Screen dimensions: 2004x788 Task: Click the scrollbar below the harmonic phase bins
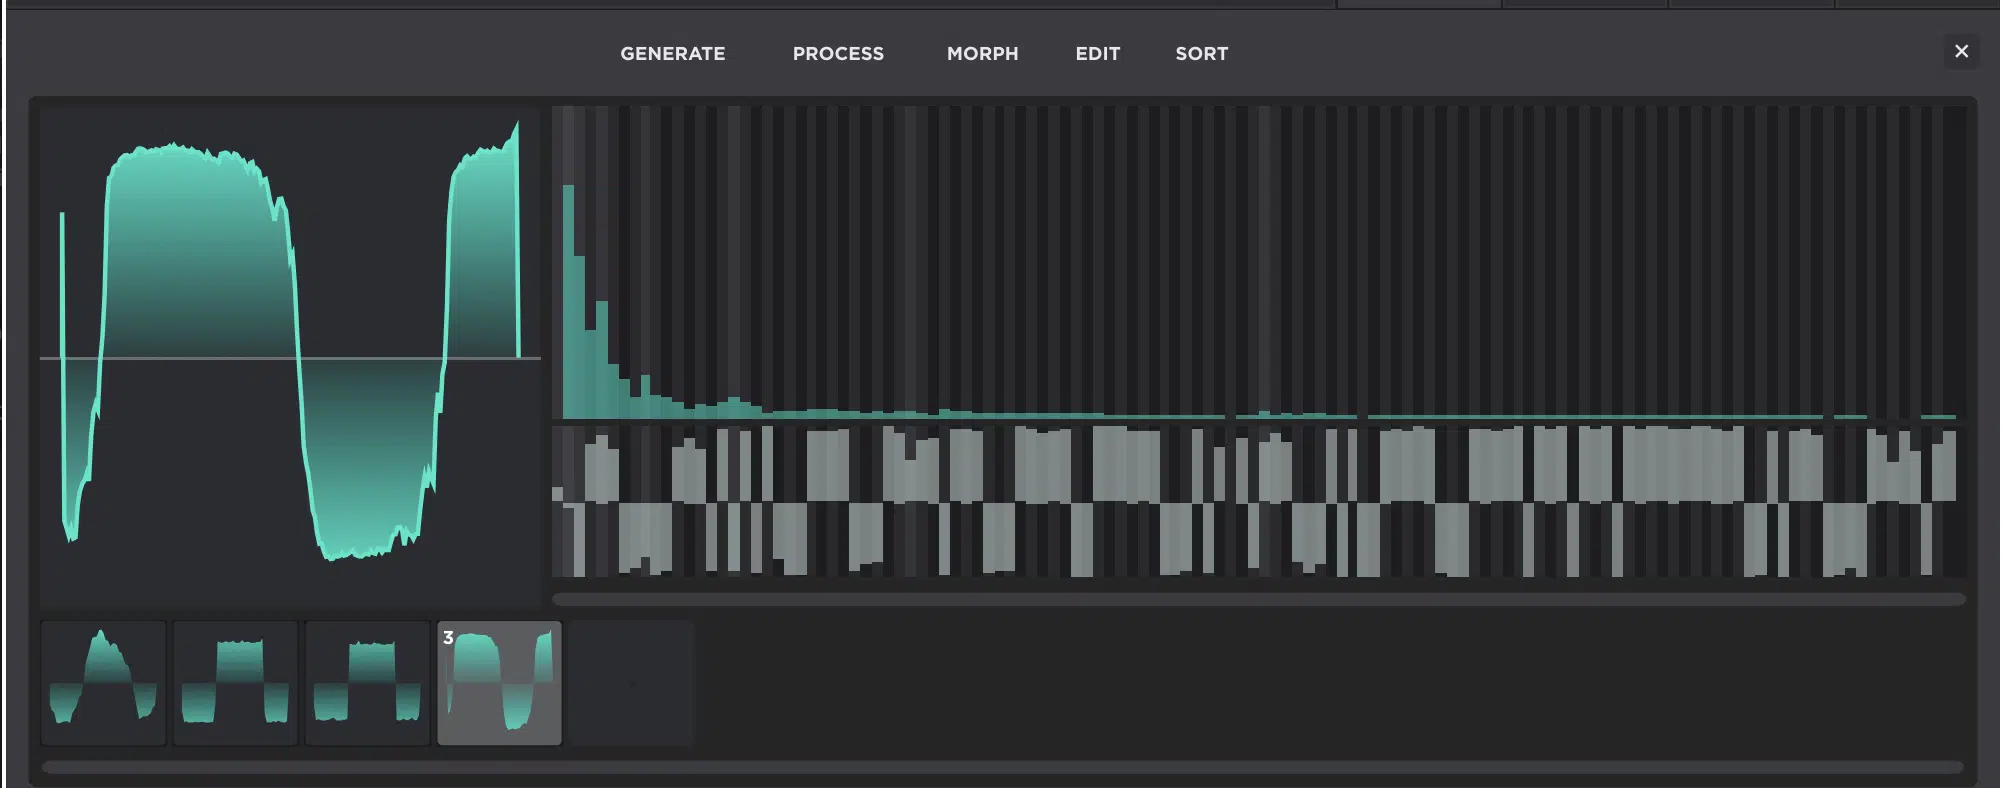click(1258, 599)
